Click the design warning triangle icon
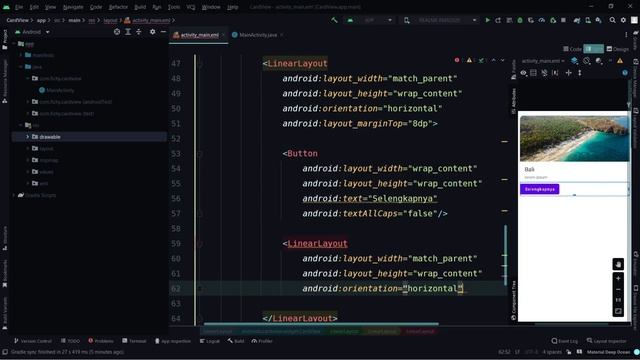This screenshot has width=640, height=360. (x=620, y=61)
